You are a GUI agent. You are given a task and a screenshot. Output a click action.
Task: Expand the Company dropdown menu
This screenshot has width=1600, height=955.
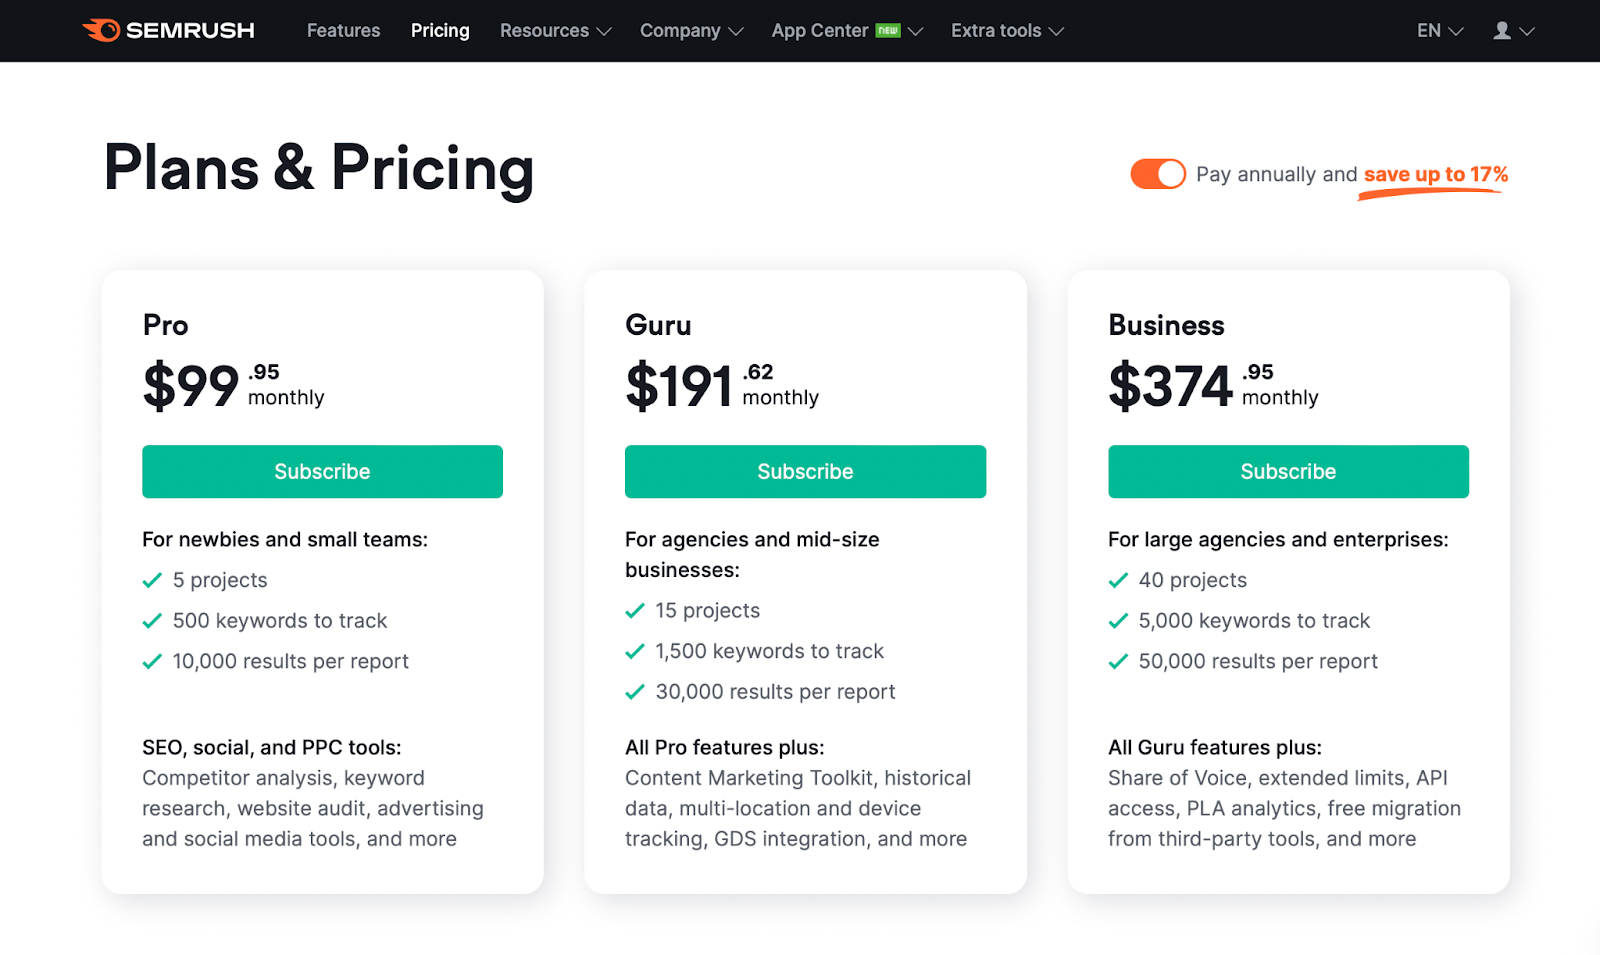(691, 31)
